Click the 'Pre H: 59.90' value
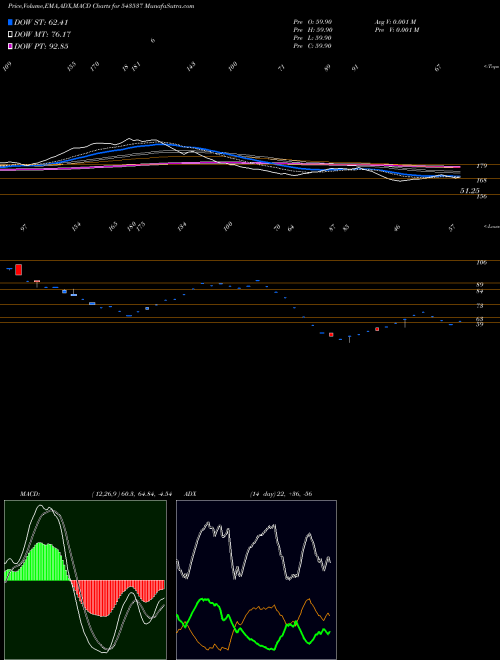The height and width of the screenshot is (660, 500). point(313,30)
